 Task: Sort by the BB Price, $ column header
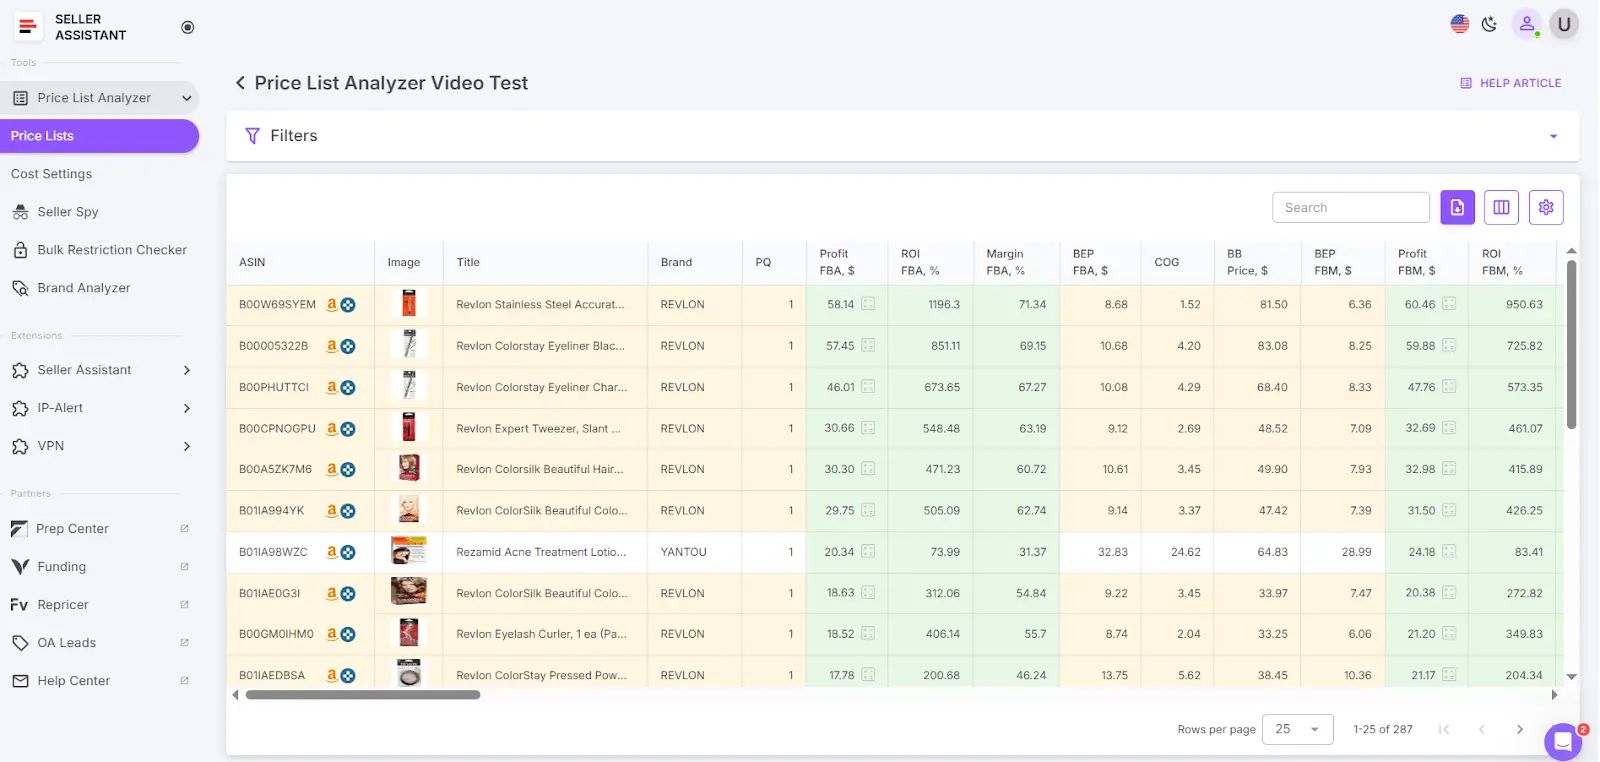1247,262
